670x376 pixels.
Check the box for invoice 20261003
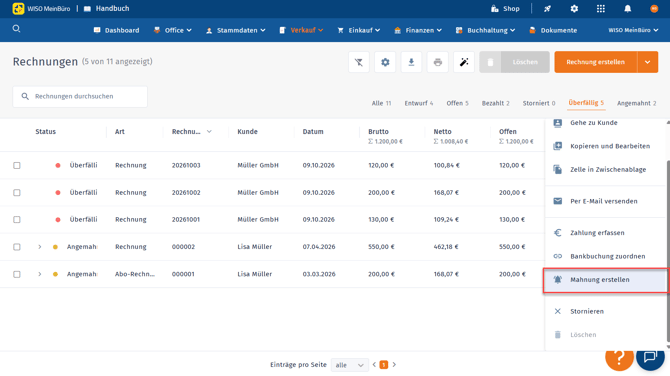(x=17, y=165)
